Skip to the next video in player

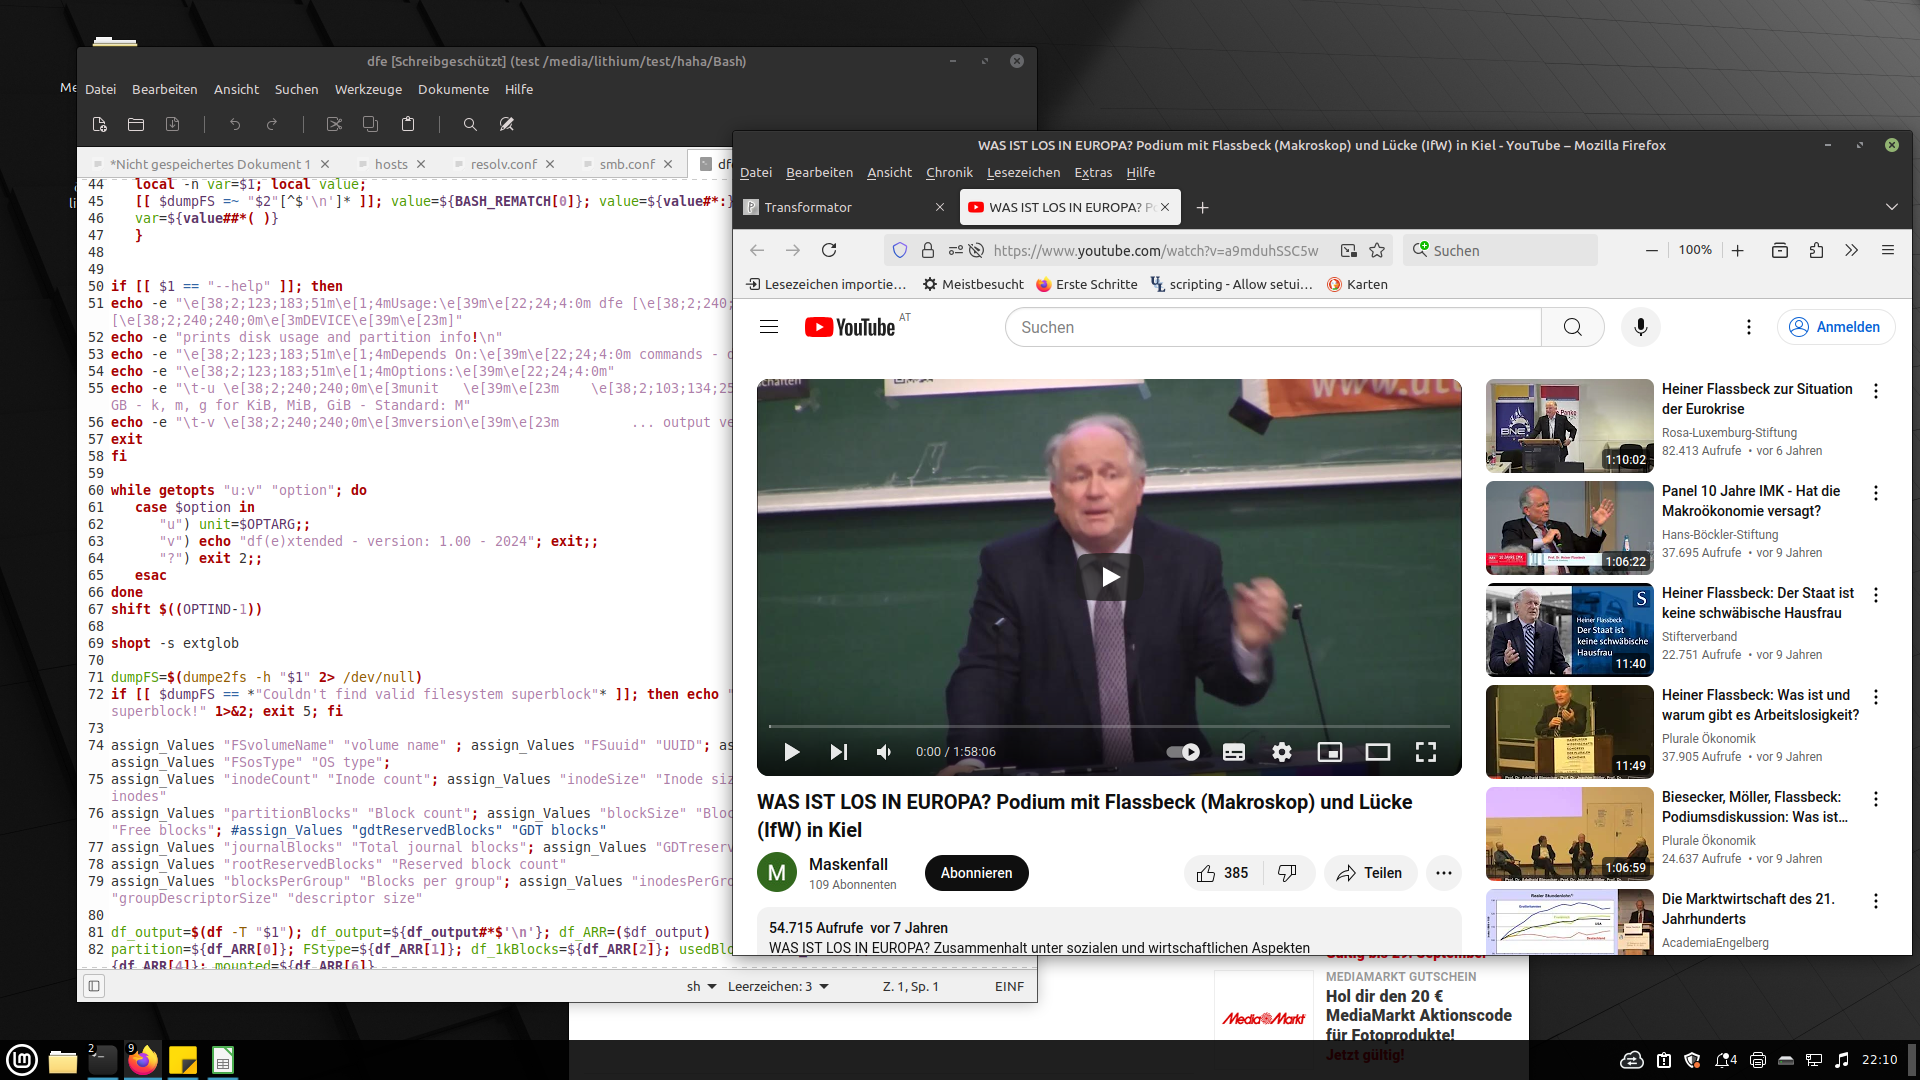[x=839, y=752]
